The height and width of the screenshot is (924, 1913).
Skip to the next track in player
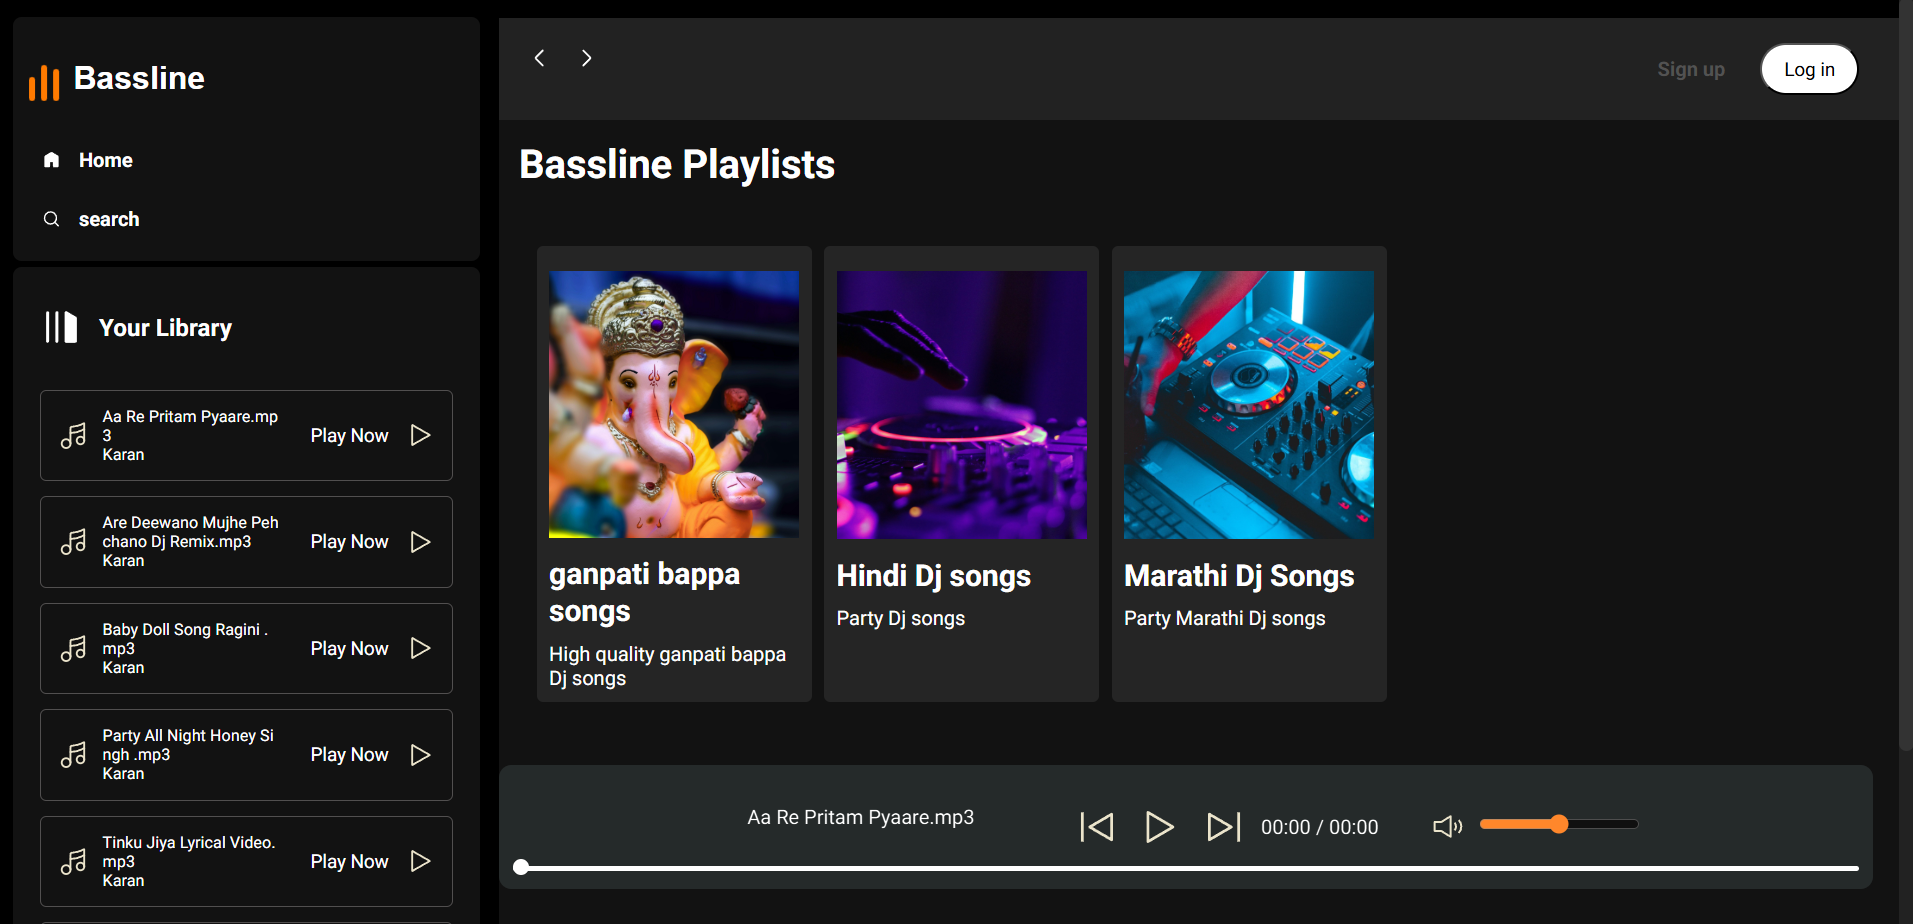[1222, 826]
